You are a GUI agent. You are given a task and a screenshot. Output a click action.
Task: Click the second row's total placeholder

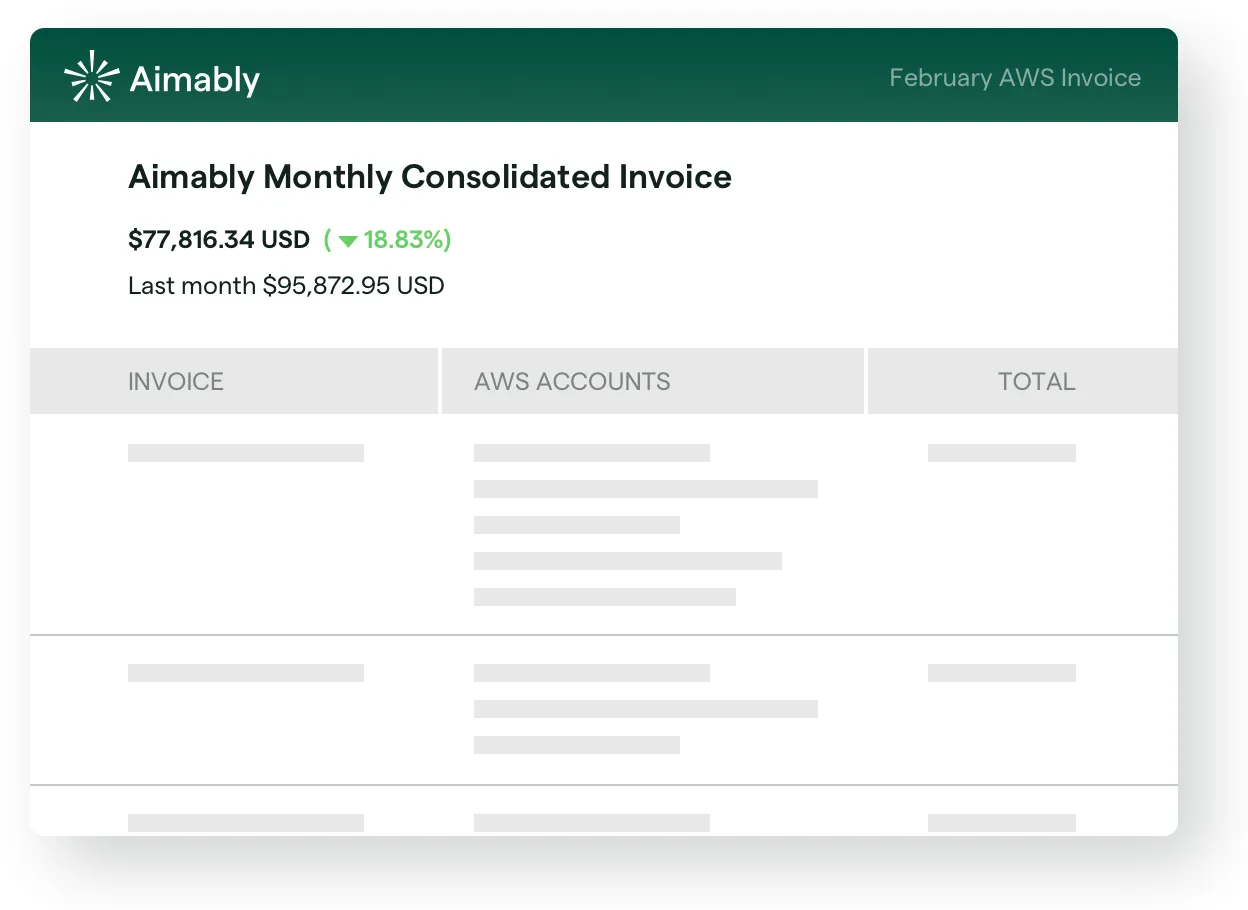coord(1001,673)
